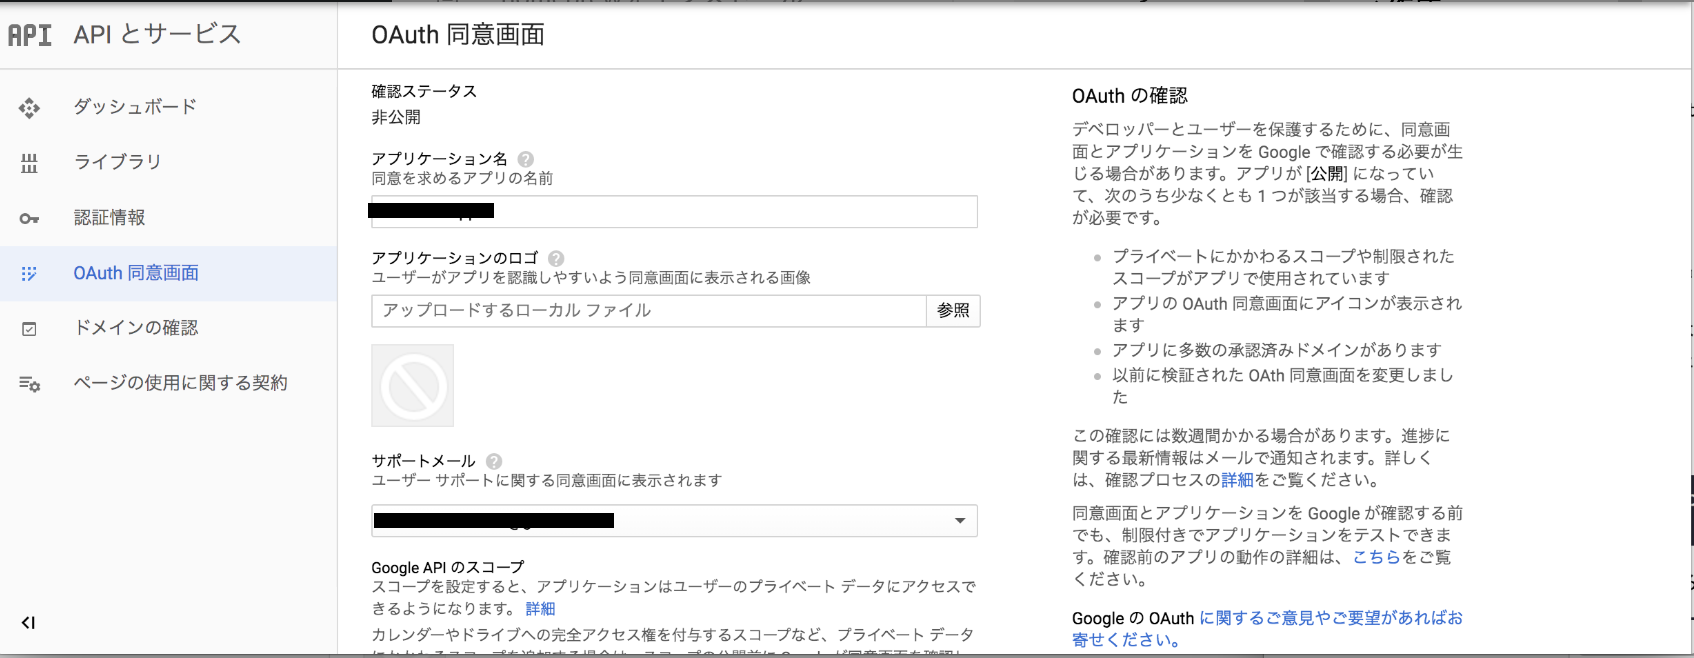This screenshot has height=658, width=1694.
Task: Click help icon next to アプリケーション名
Action: pos(526,159)
